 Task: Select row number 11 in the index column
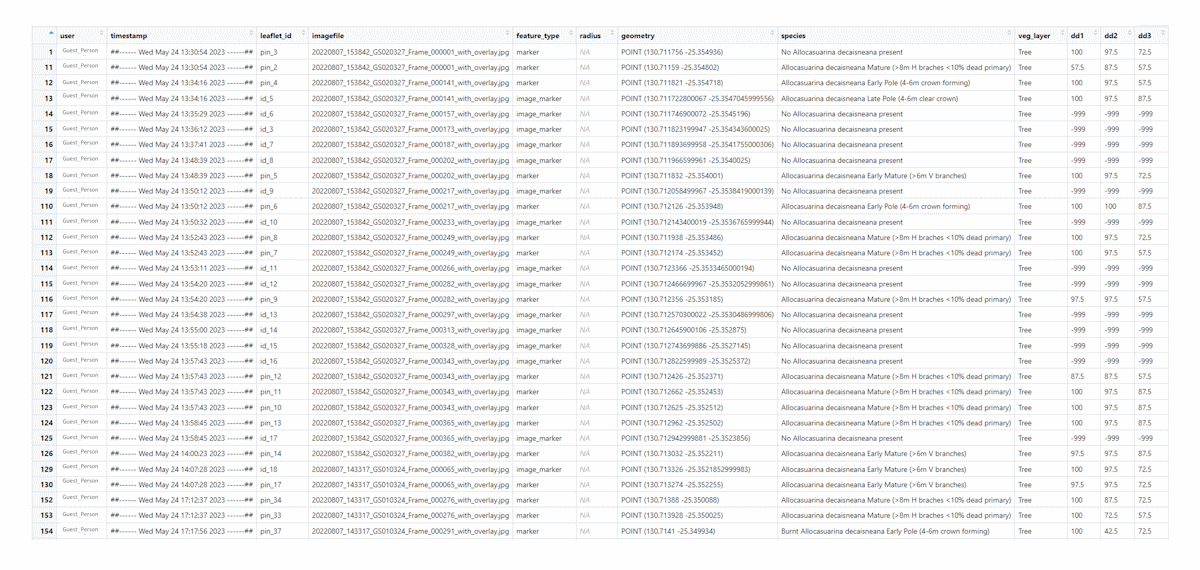click(x=48, y=68)
